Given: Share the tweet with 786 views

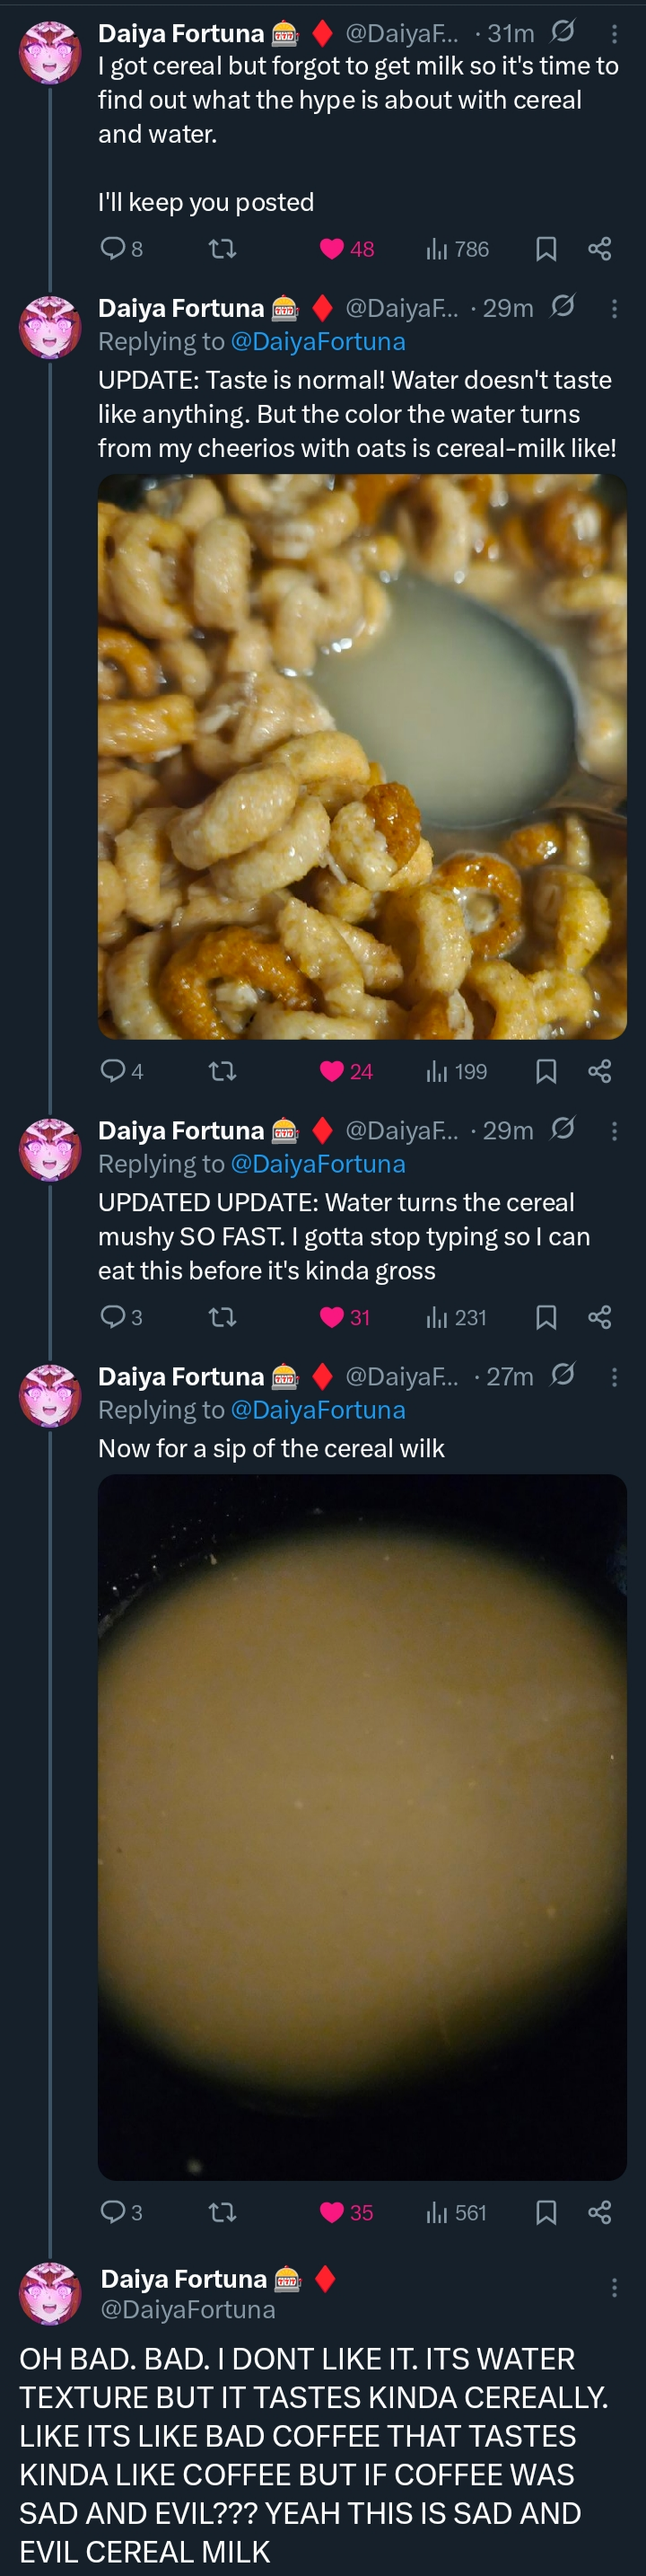Looking at the screenshot, I should (x=599, y=249).
